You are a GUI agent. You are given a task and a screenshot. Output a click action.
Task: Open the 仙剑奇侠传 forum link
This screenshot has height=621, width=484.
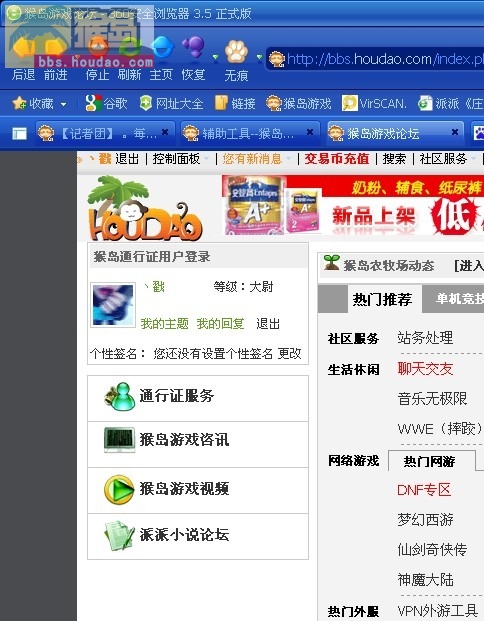(x=433, y=550)
